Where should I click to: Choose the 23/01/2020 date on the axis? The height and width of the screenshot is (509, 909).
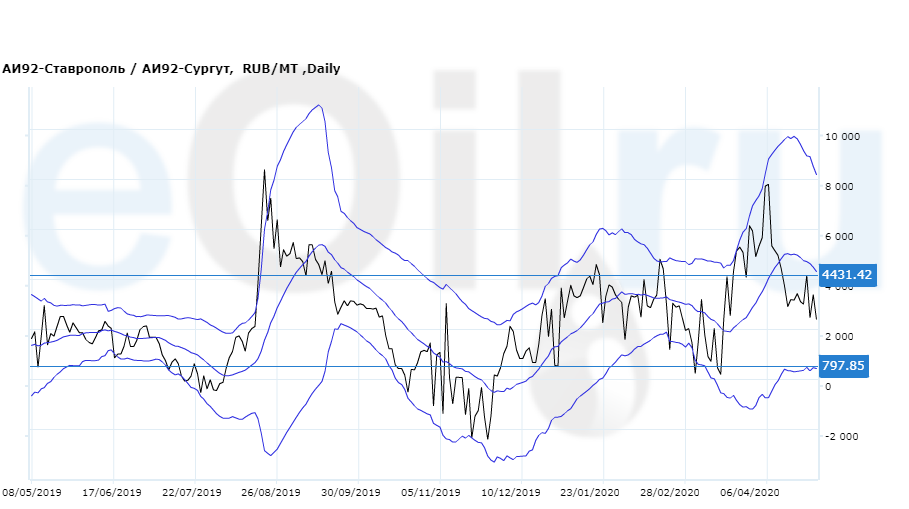(590, 493)
